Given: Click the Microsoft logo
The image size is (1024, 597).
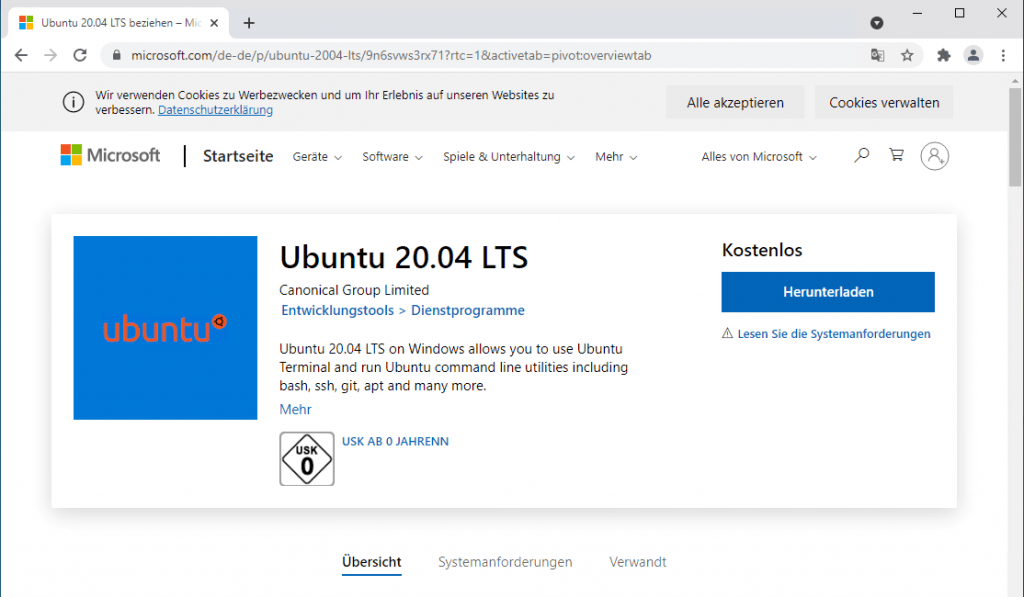Looking at the screenshot, I should [110, 155].
